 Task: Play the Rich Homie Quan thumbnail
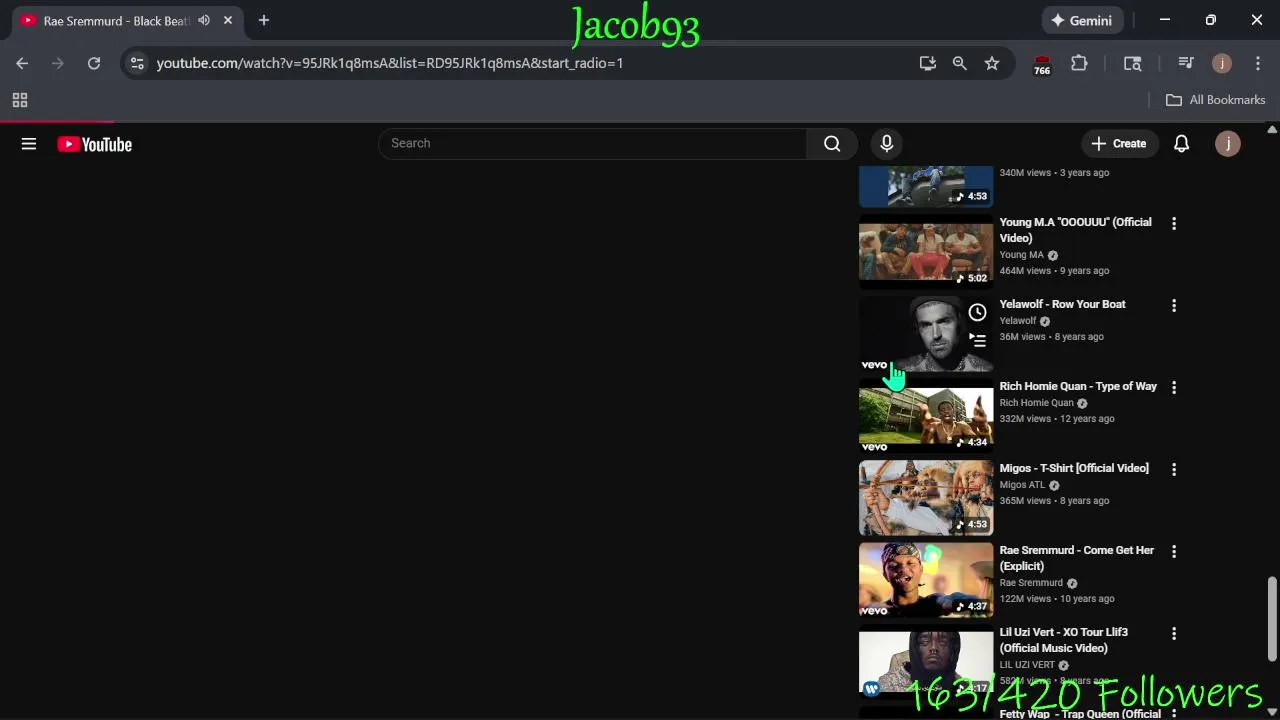click(x=926, y=415)
